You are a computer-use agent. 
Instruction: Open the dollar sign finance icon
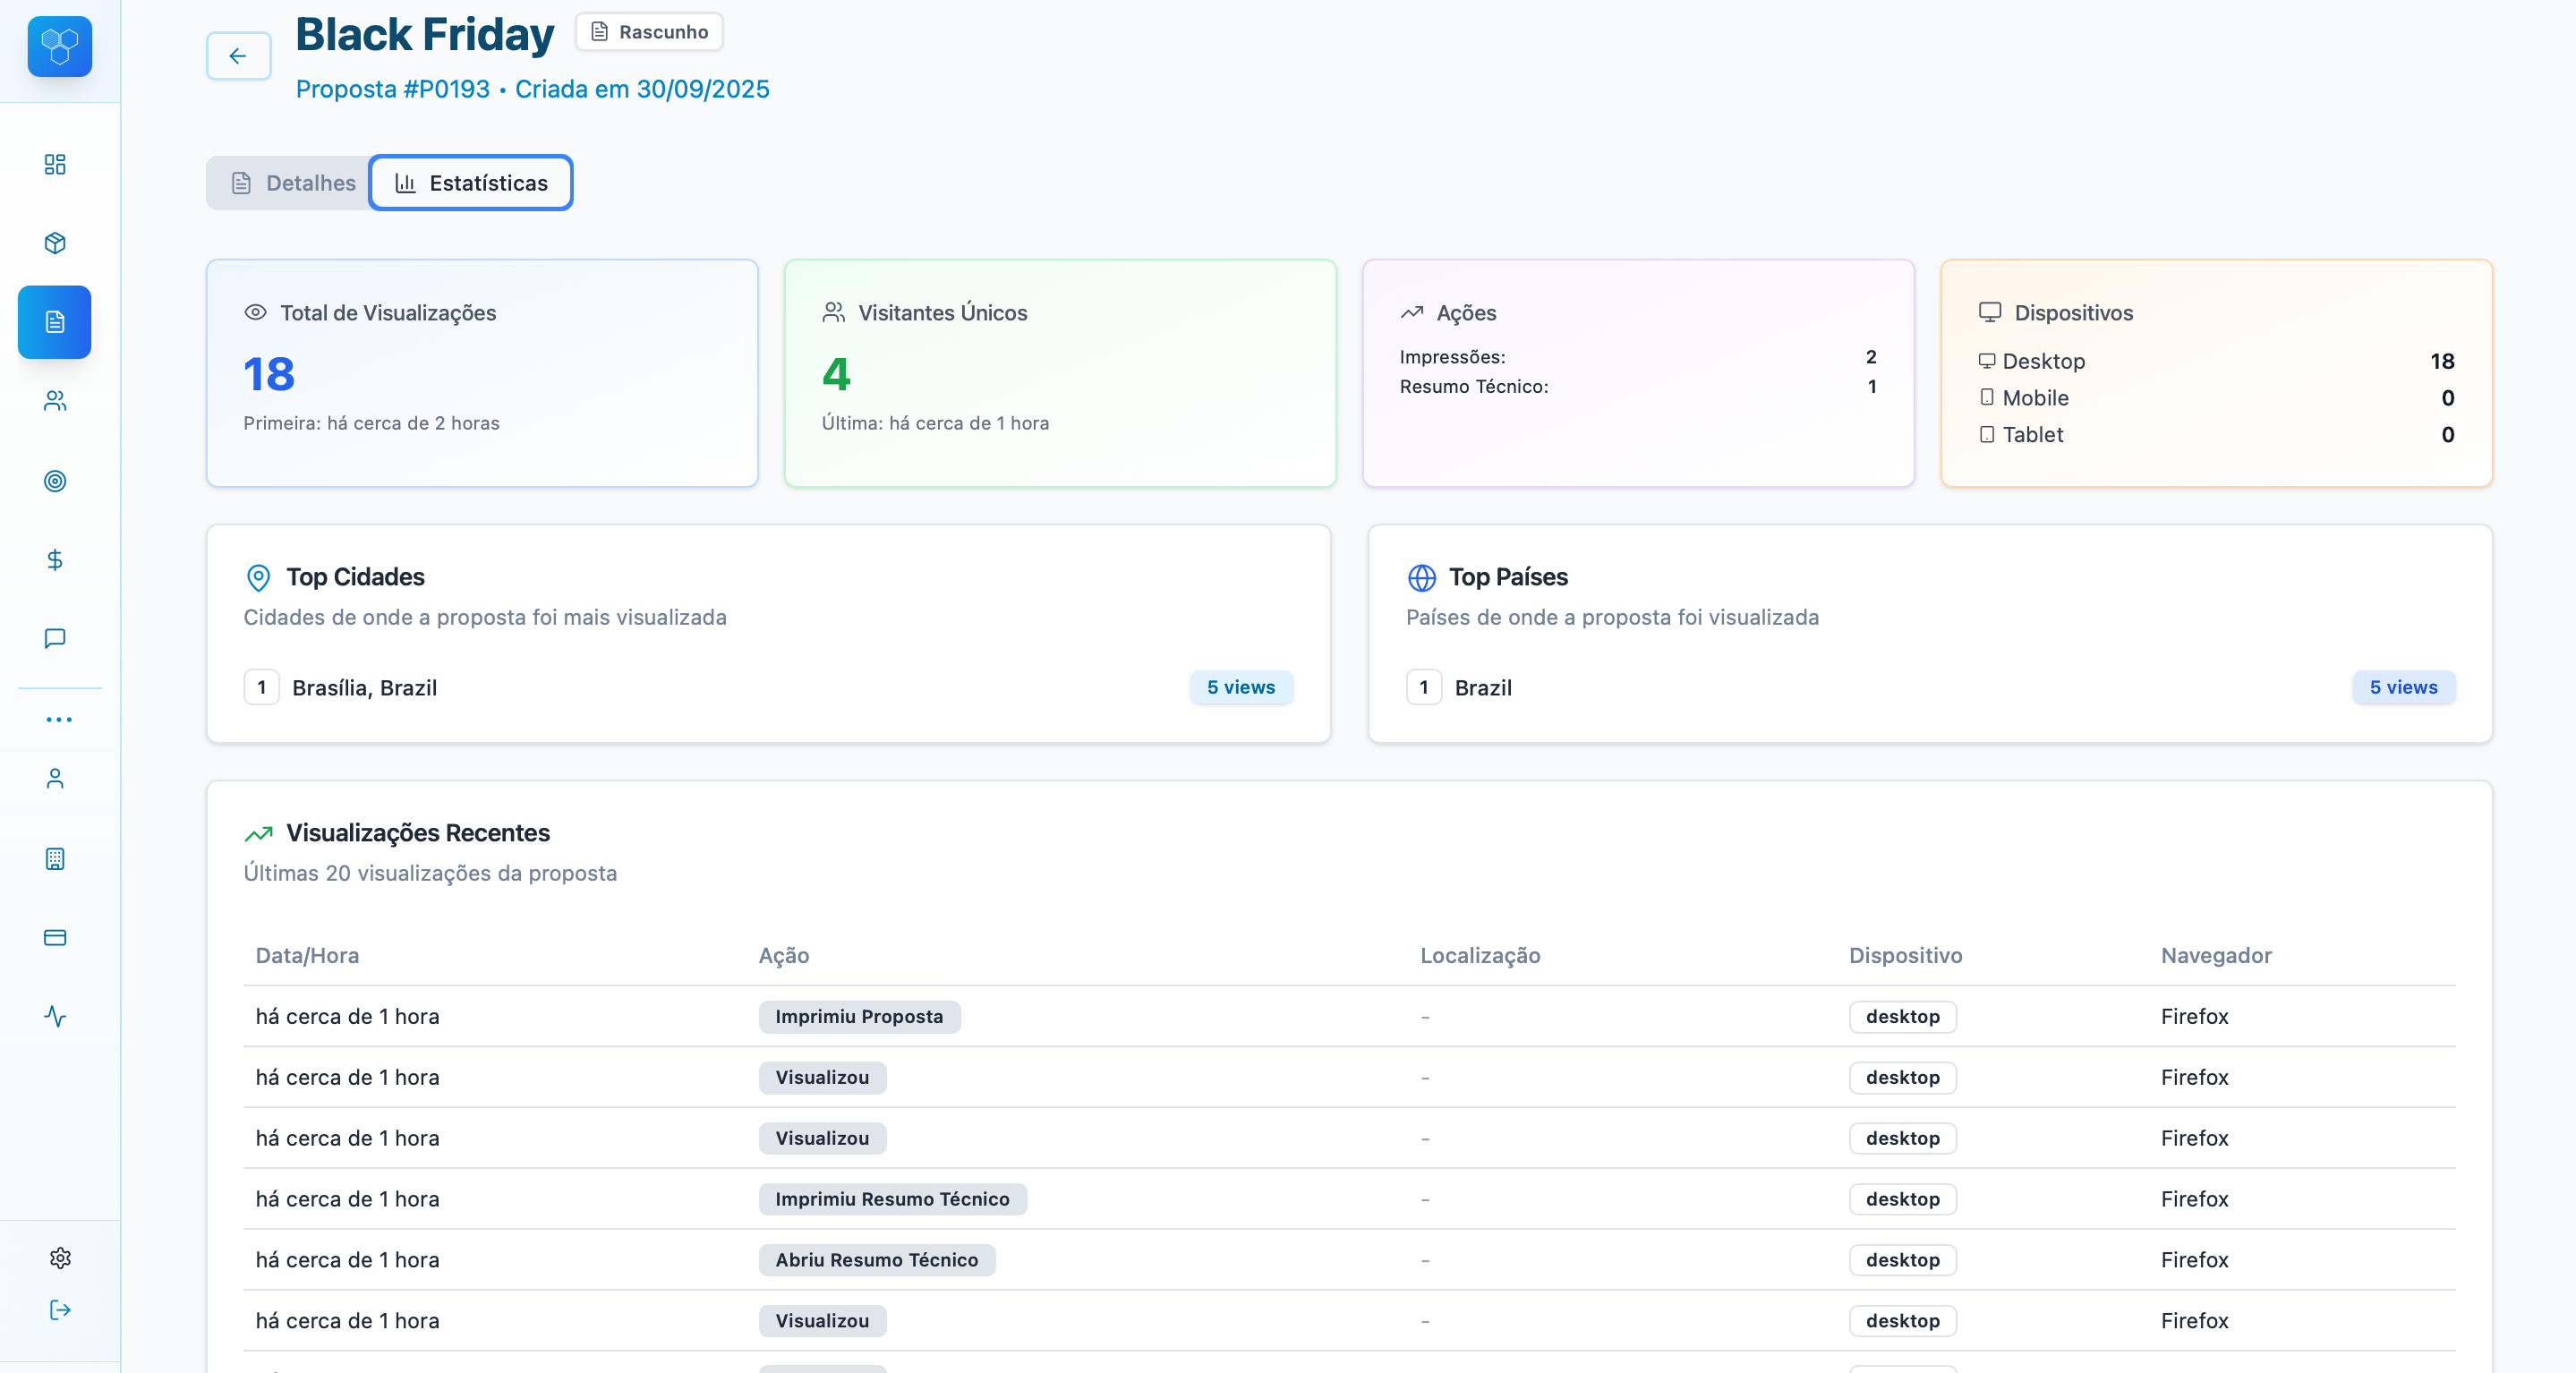click(55, 560)
